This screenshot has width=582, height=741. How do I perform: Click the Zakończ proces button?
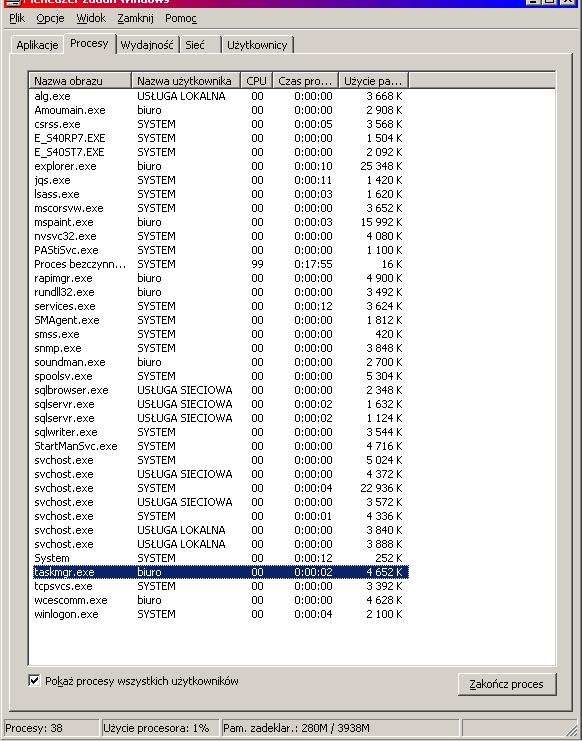pyautogui.click(x=506, y=684)
